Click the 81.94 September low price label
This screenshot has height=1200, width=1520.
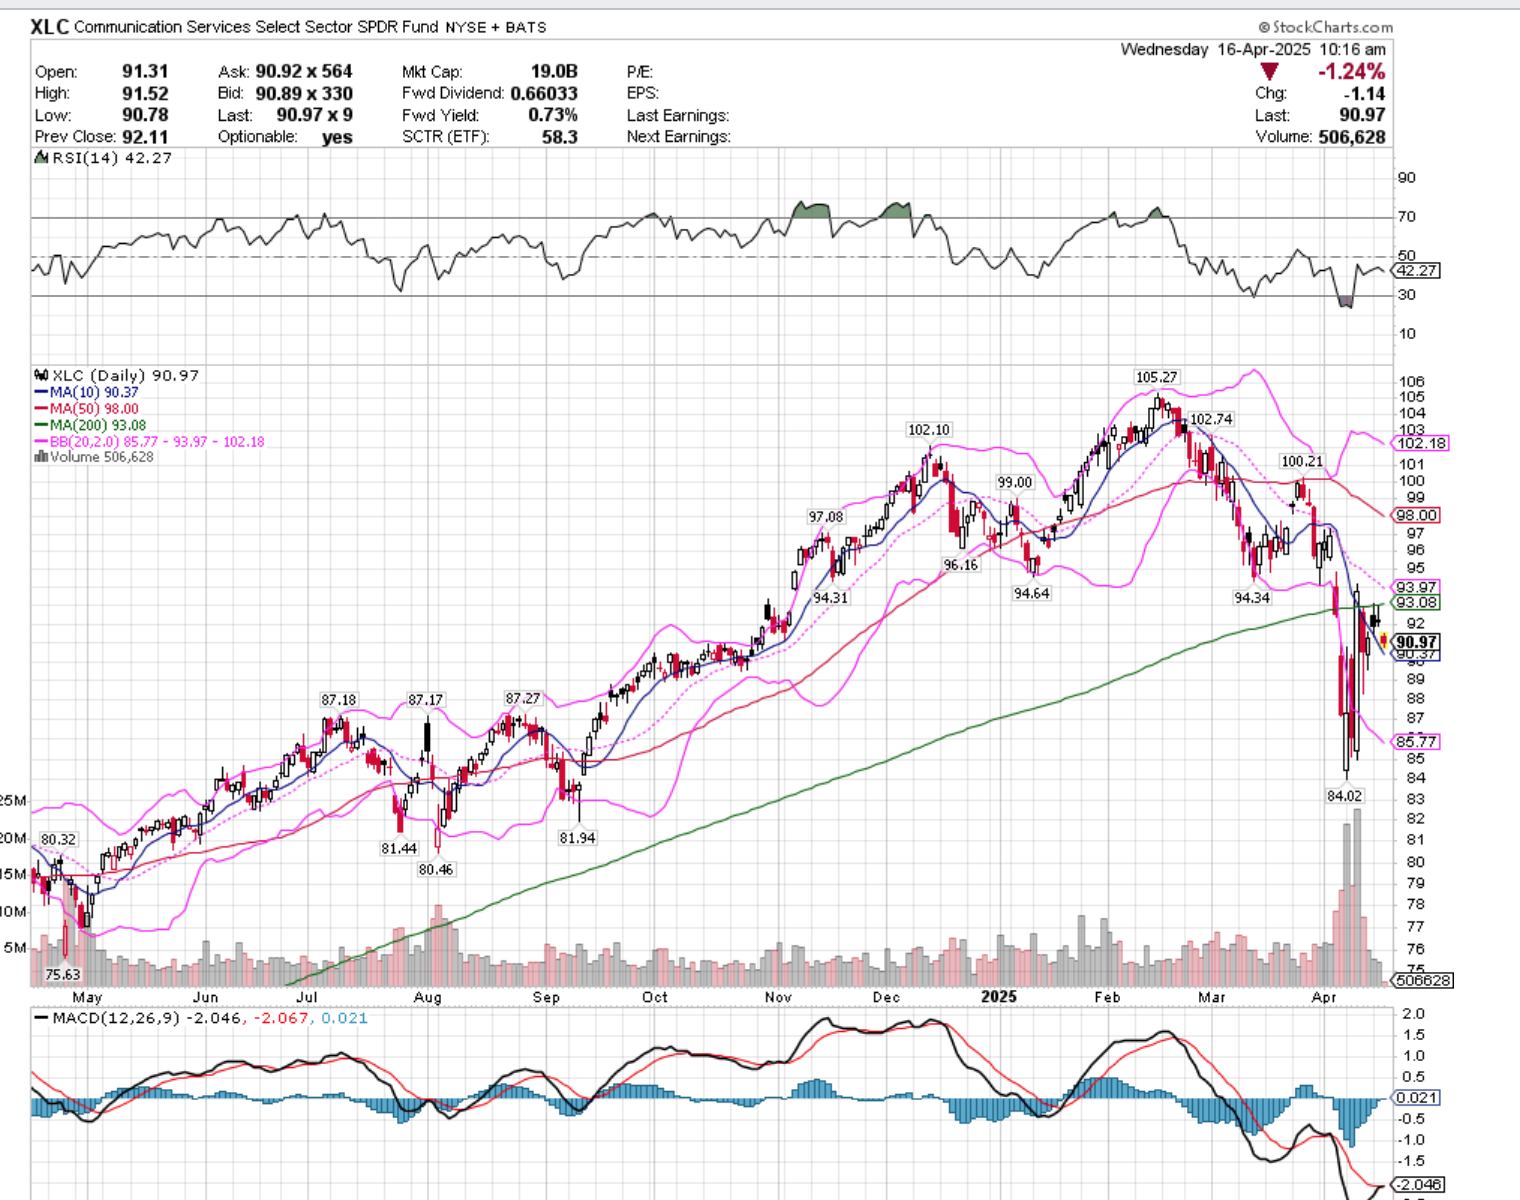578,838
